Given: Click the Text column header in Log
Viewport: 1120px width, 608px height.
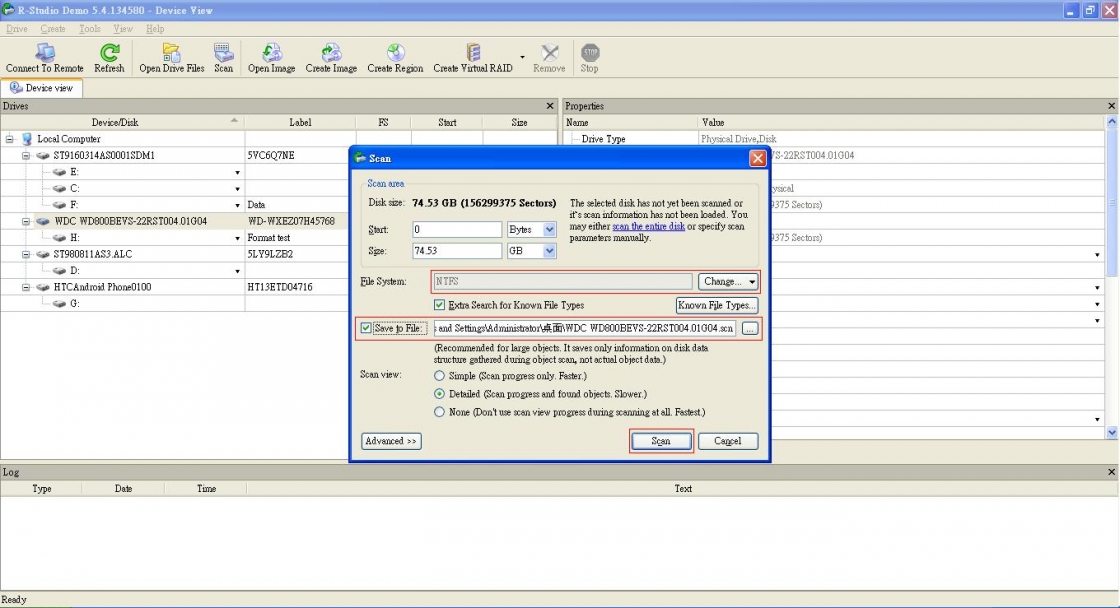Looking at the screenshot, I should click(683, 489).
